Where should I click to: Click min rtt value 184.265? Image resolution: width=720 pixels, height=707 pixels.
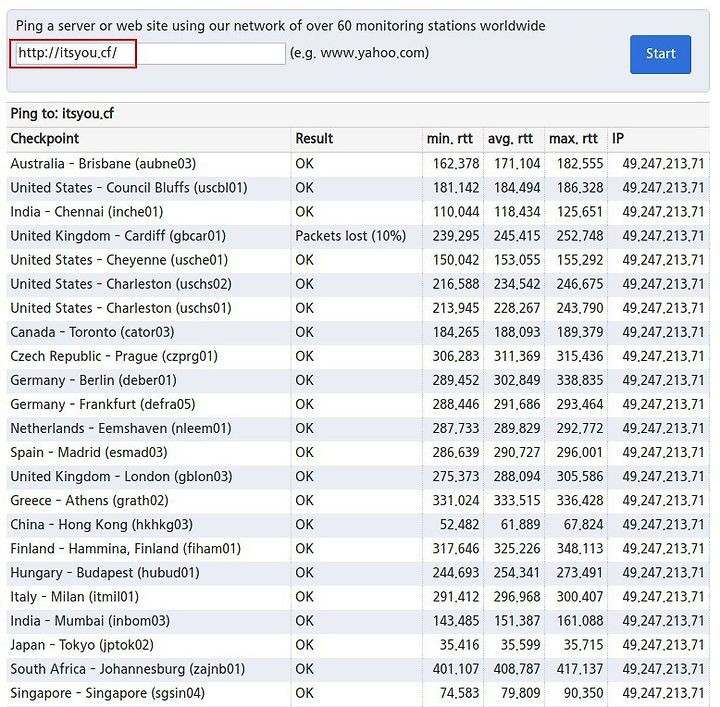pos(456,332)
